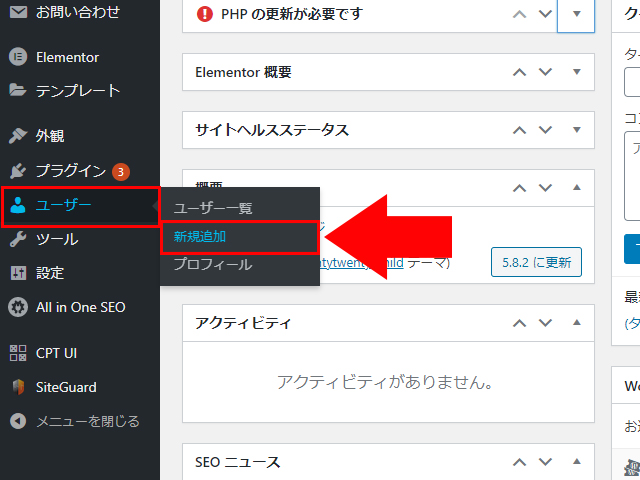
Task: Select プロフィール in the users submenu
Action: pos(213,264)
